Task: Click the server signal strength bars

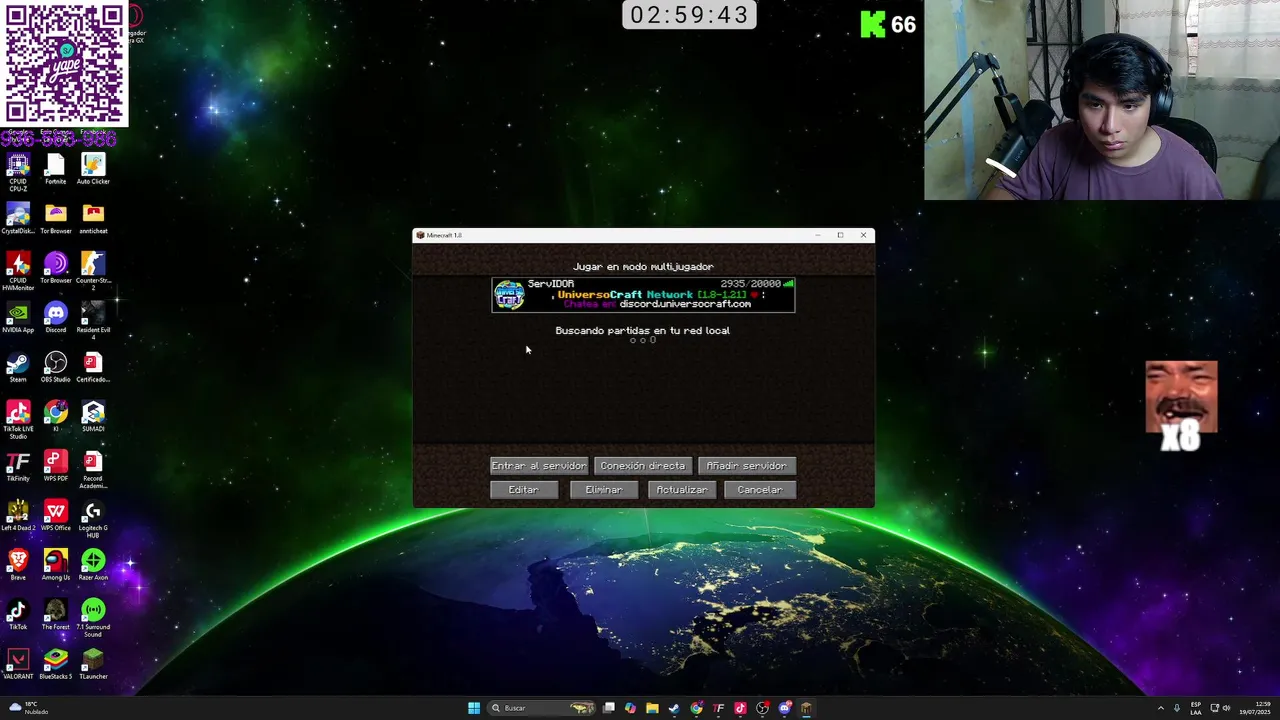Action: [788, 284]
